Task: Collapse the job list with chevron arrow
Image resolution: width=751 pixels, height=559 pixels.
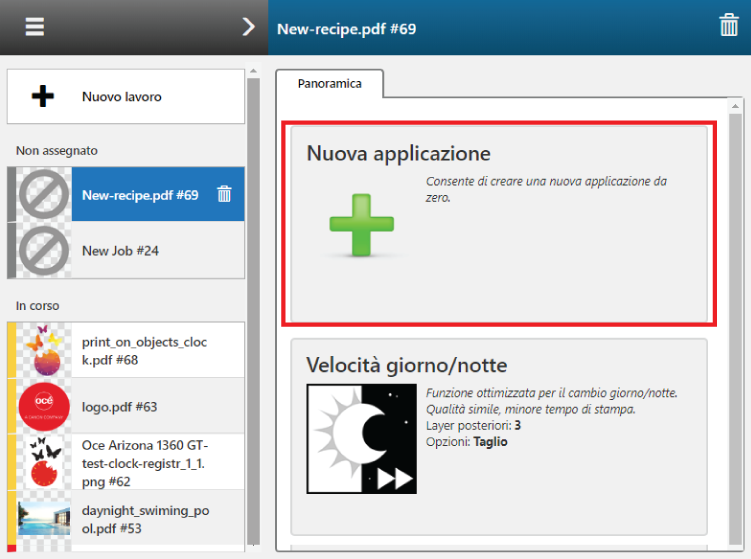Action: (x=248, y=27)
